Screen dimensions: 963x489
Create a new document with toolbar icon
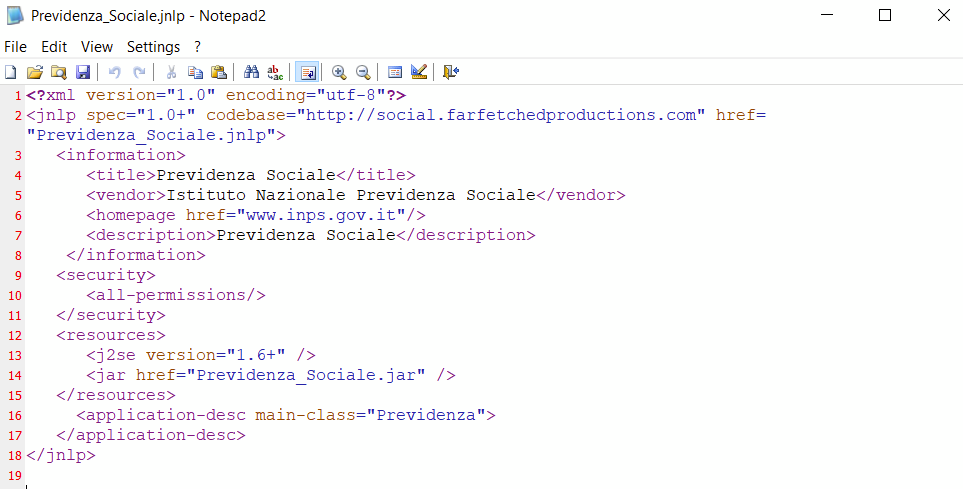[x=10, y=72]
